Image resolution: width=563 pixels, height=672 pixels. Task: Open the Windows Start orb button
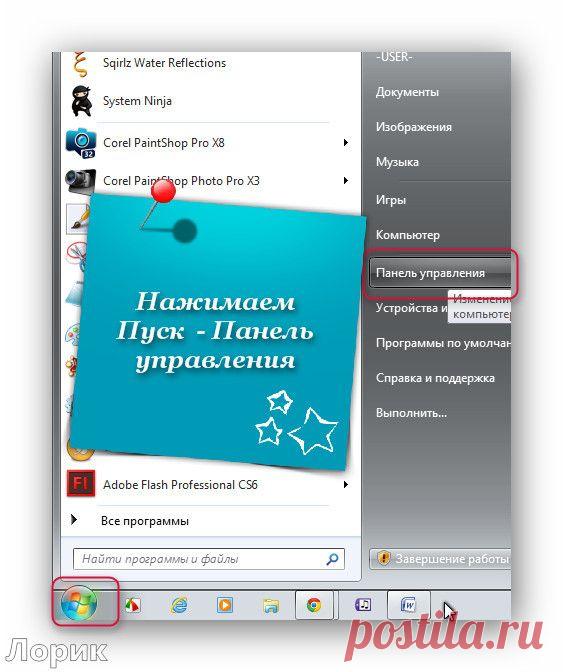pos(79,603)
